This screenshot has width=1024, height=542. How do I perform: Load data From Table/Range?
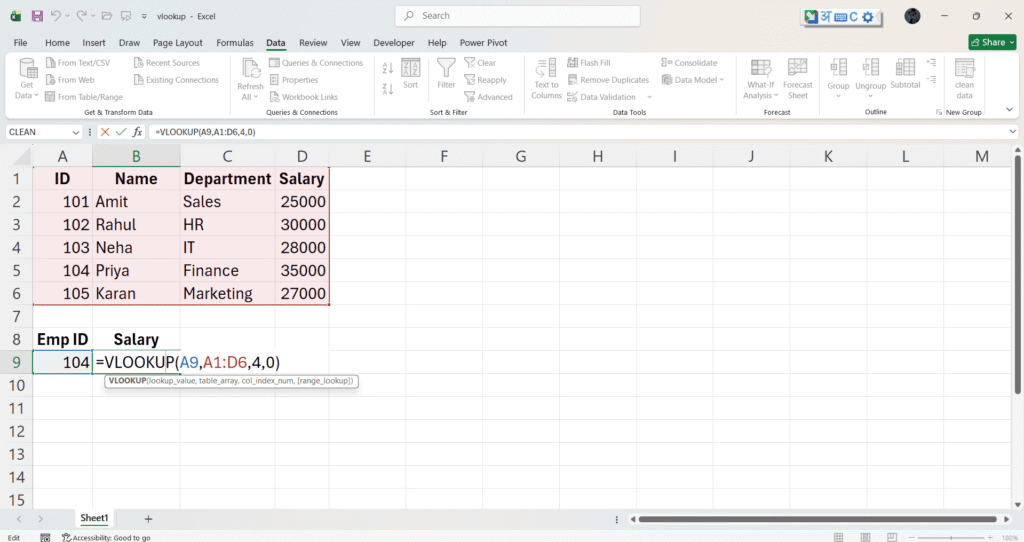tap(84, 97)
